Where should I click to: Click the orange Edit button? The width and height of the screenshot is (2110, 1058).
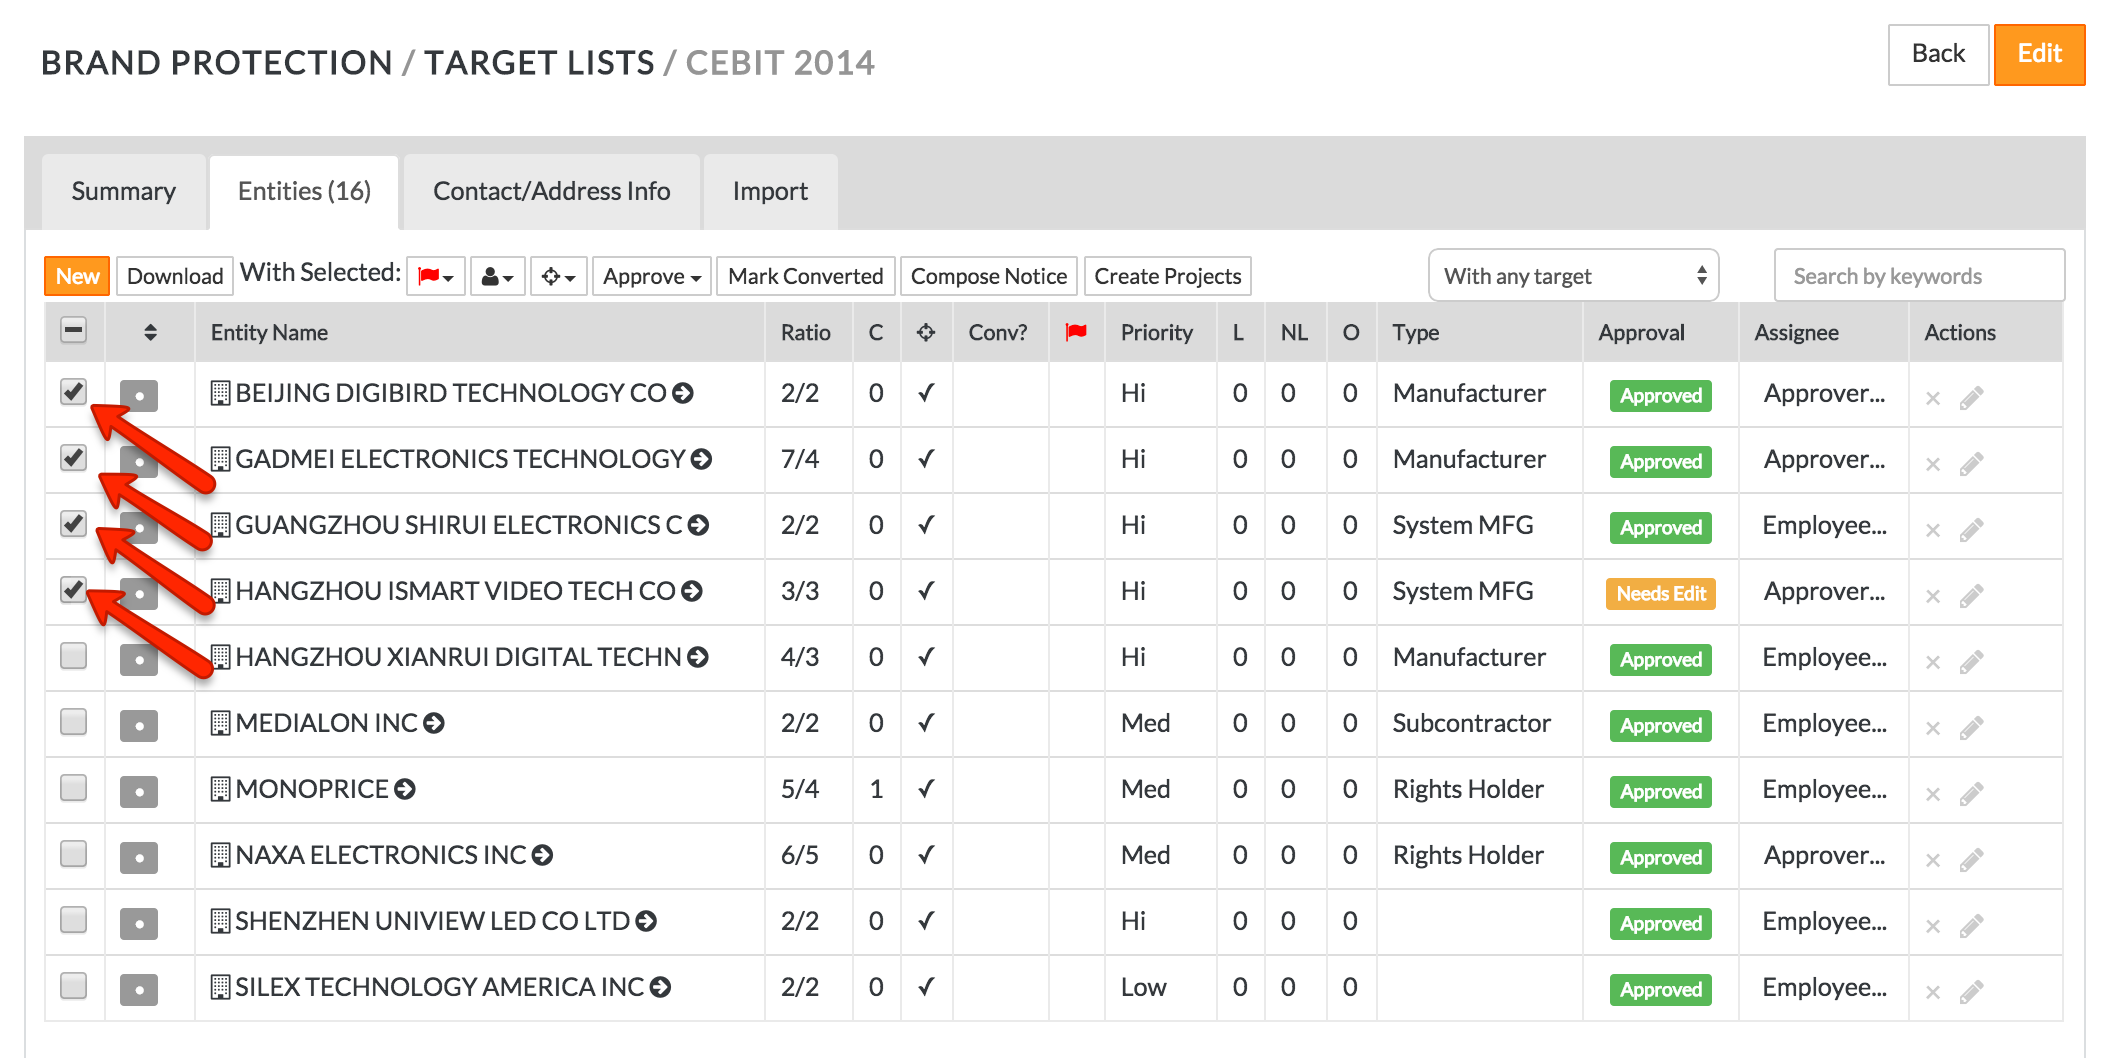tap(2038, 54)
